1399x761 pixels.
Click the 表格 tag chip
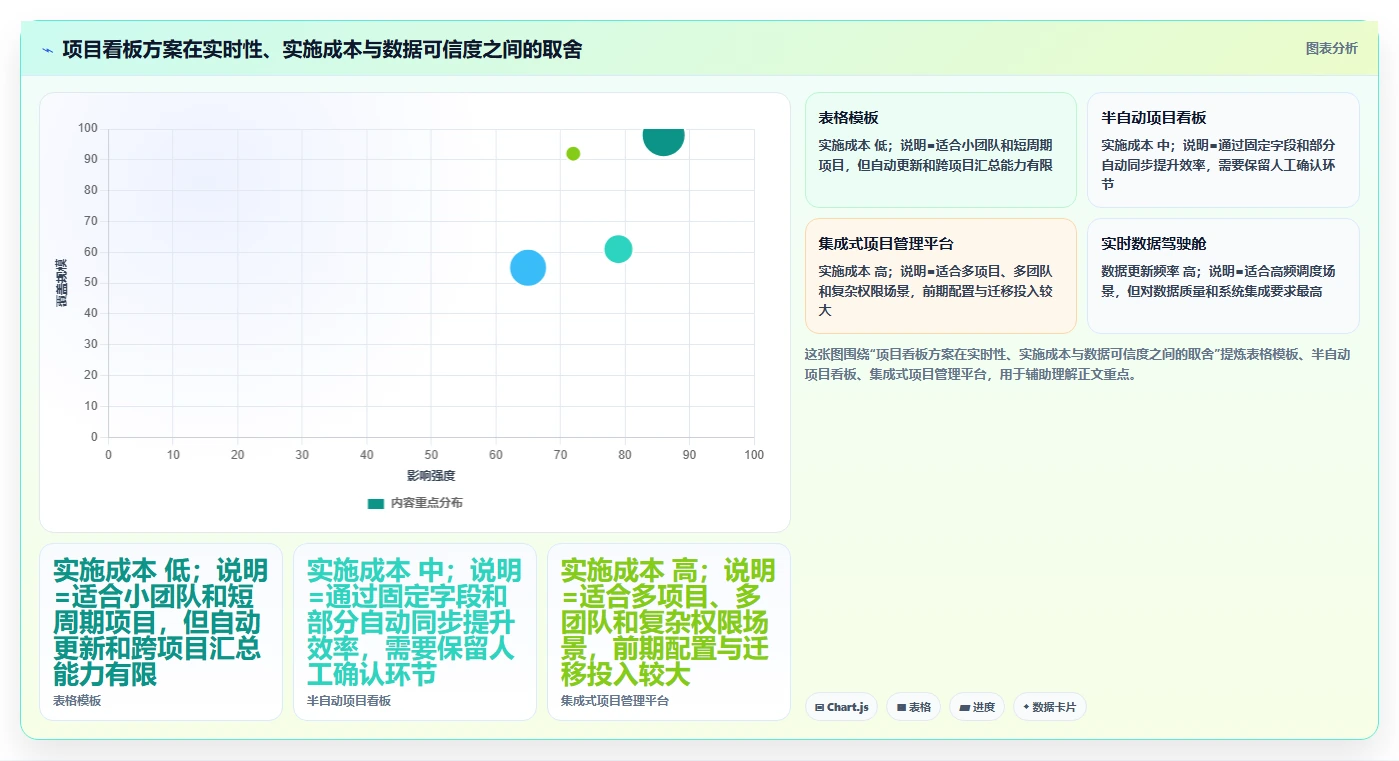[x=914, y=707]
